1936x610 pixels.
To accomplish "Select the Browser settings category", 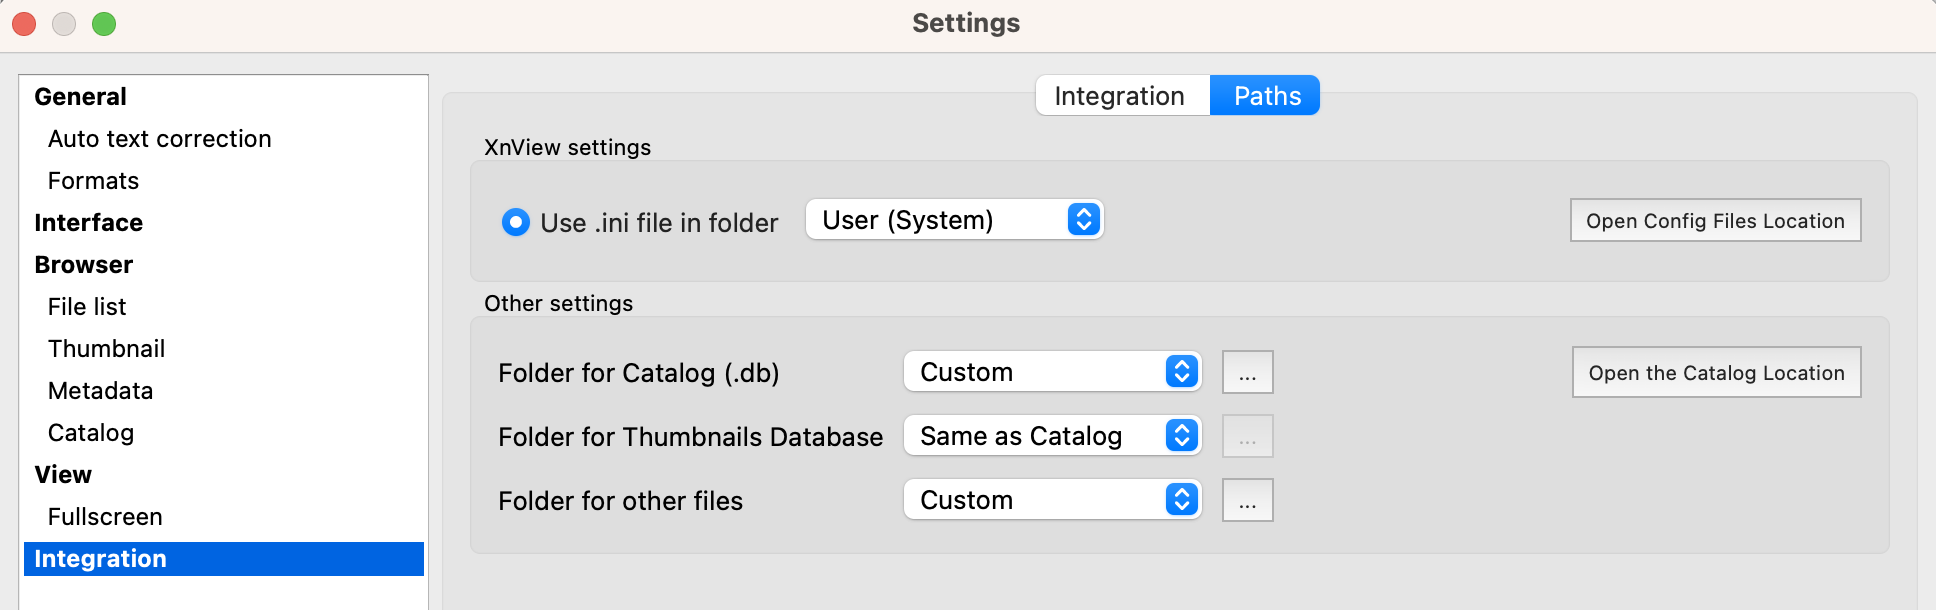I will pos(84,265).
